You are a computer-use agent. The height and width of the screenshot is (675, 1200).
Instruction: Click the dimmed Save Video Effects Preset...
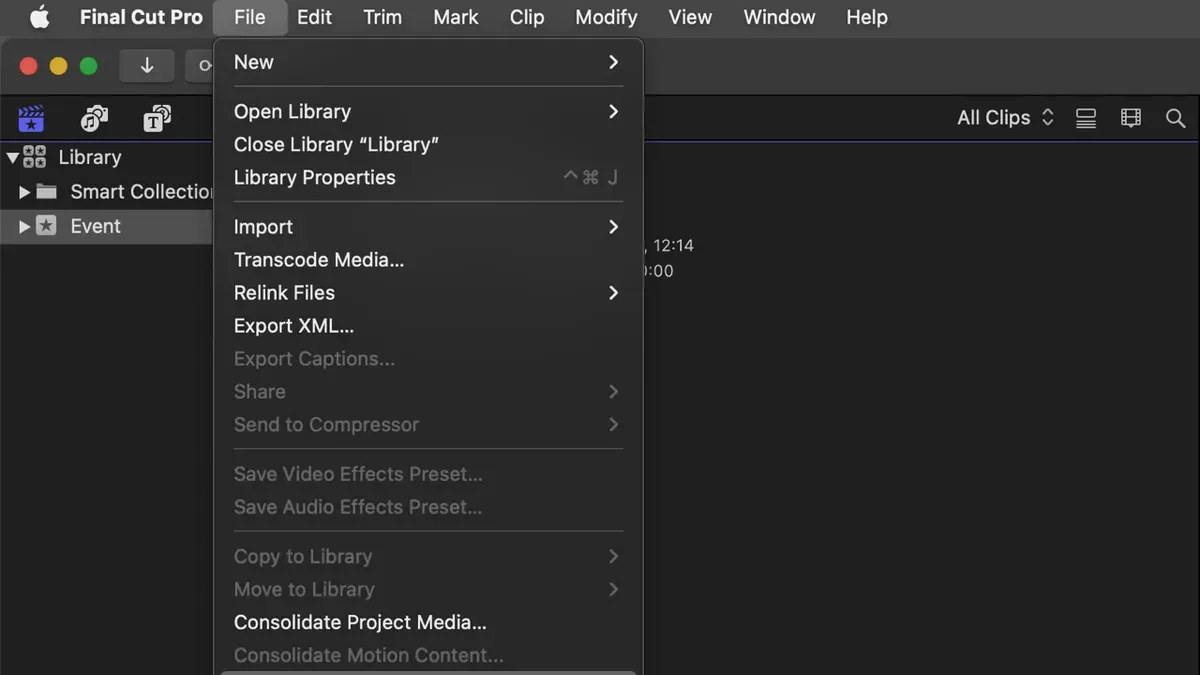pos(428,474)
